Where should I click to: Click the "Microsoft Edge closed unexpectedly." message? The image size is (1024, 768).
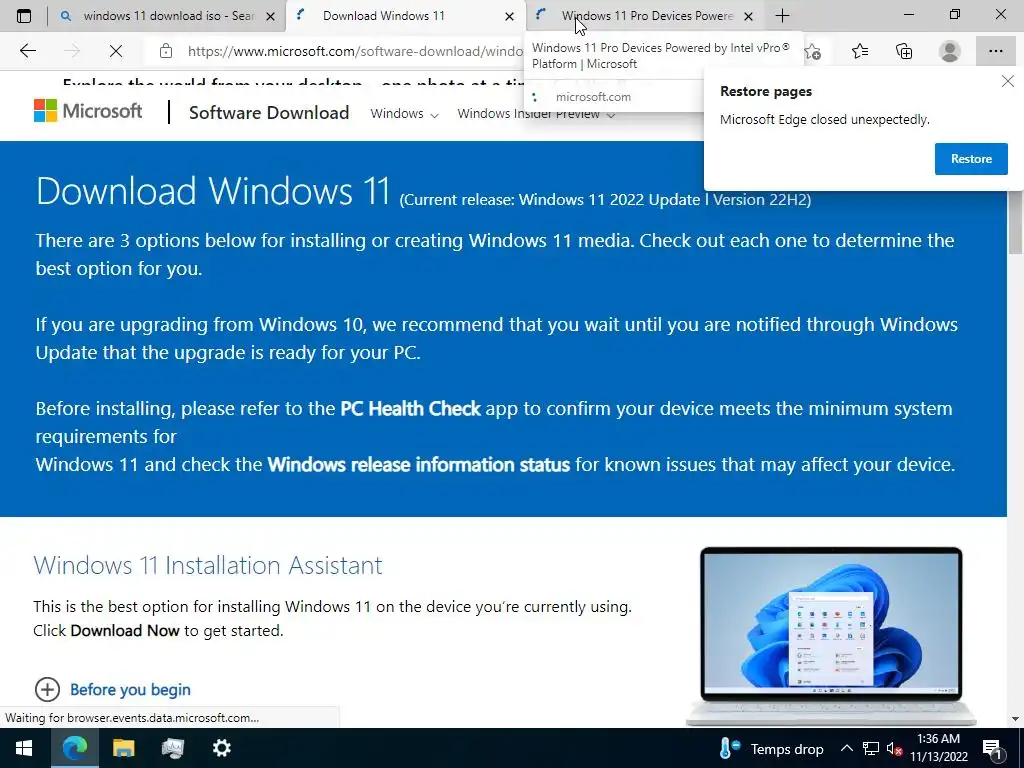coord(824,120)
